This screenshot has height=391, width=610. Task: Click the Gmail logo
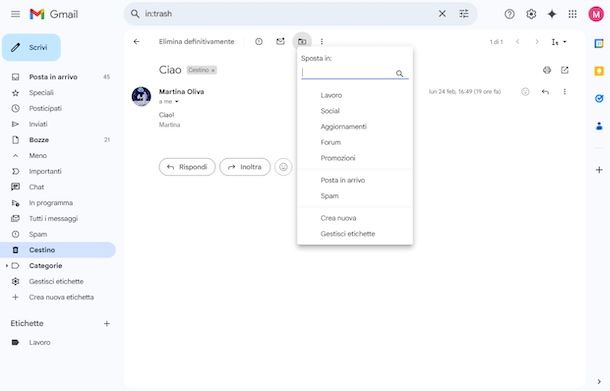point(54,14)
